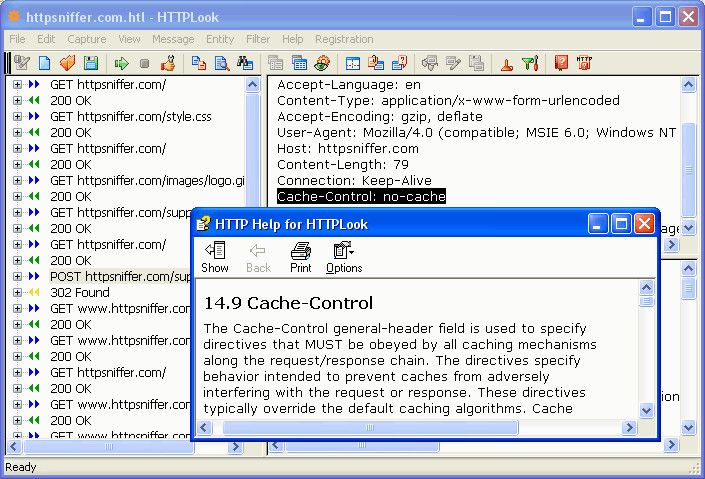
Task: Open the Entity menu
Action: pyautogui.click(x=220, y=39)
